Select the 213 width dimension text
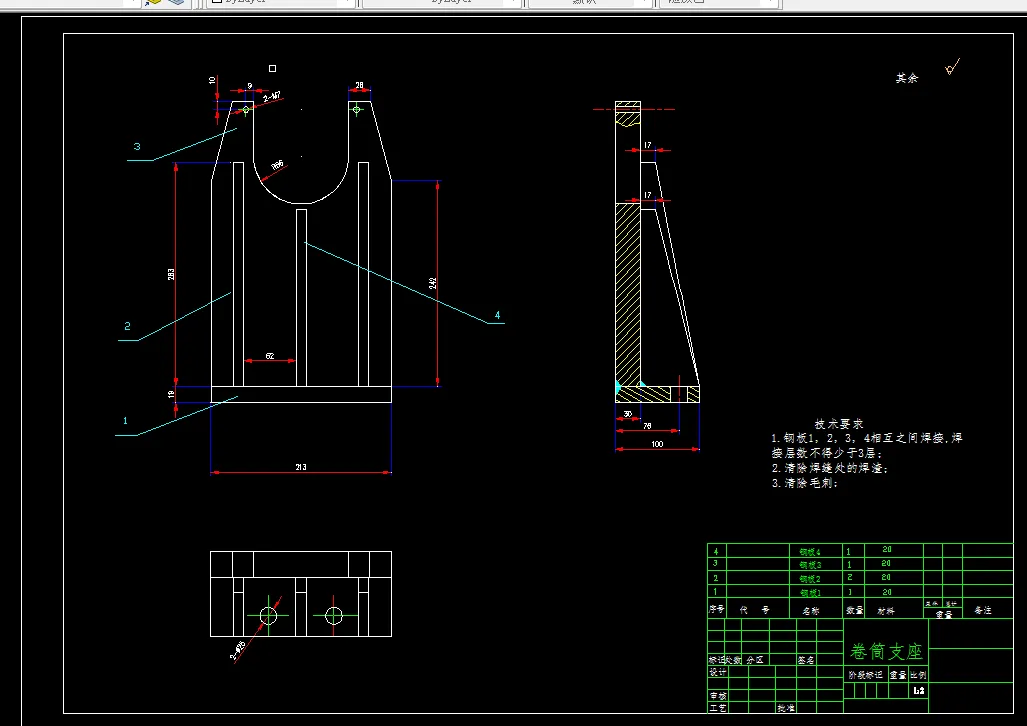Screen dimensions: 1027x726 point(301,467)
